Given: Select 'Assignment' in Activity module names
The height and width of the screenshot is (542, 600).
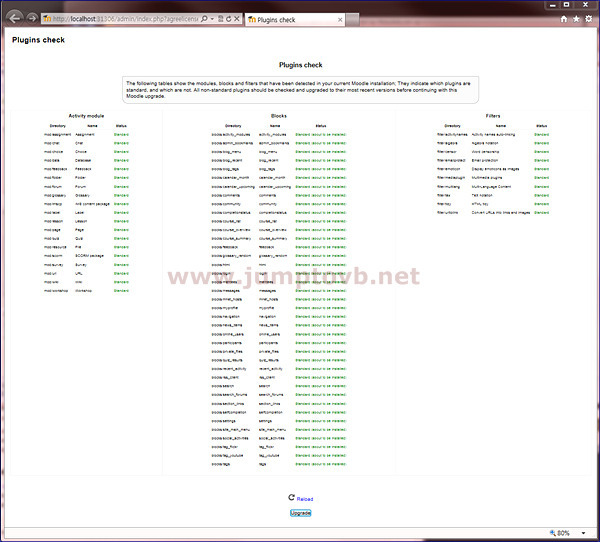Looking at the screenshot, I should (x=85, y=135).
